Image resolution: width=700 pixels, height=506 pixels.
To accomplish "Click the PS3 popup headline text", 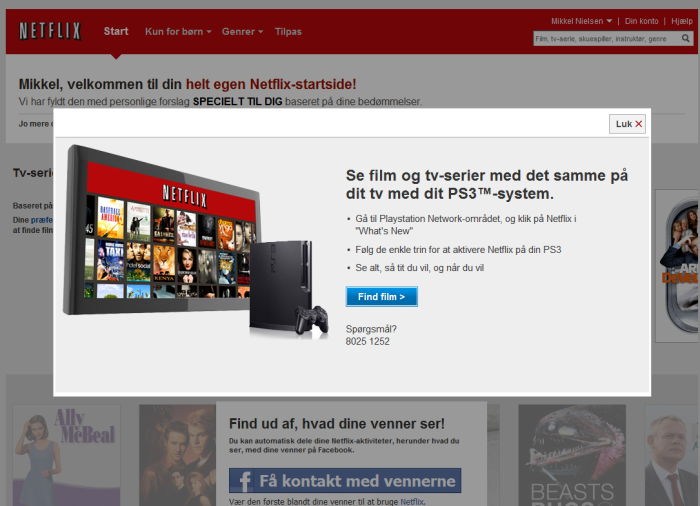I will 487,184.
